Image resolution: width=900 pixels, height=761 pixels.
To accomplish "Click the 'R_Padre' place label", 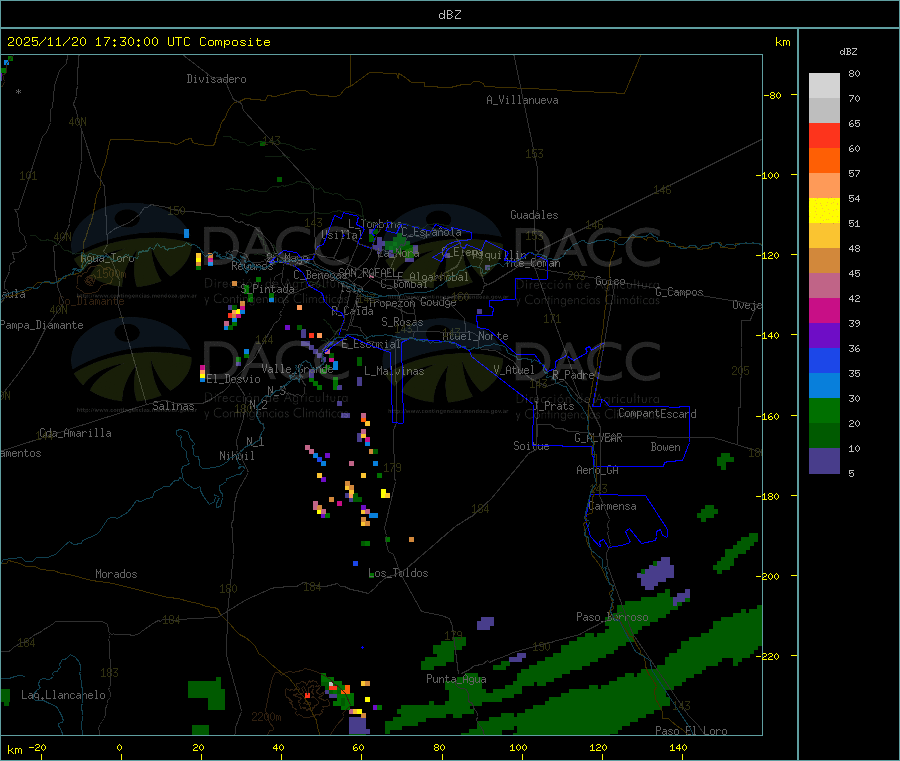I will coord(573,375).
